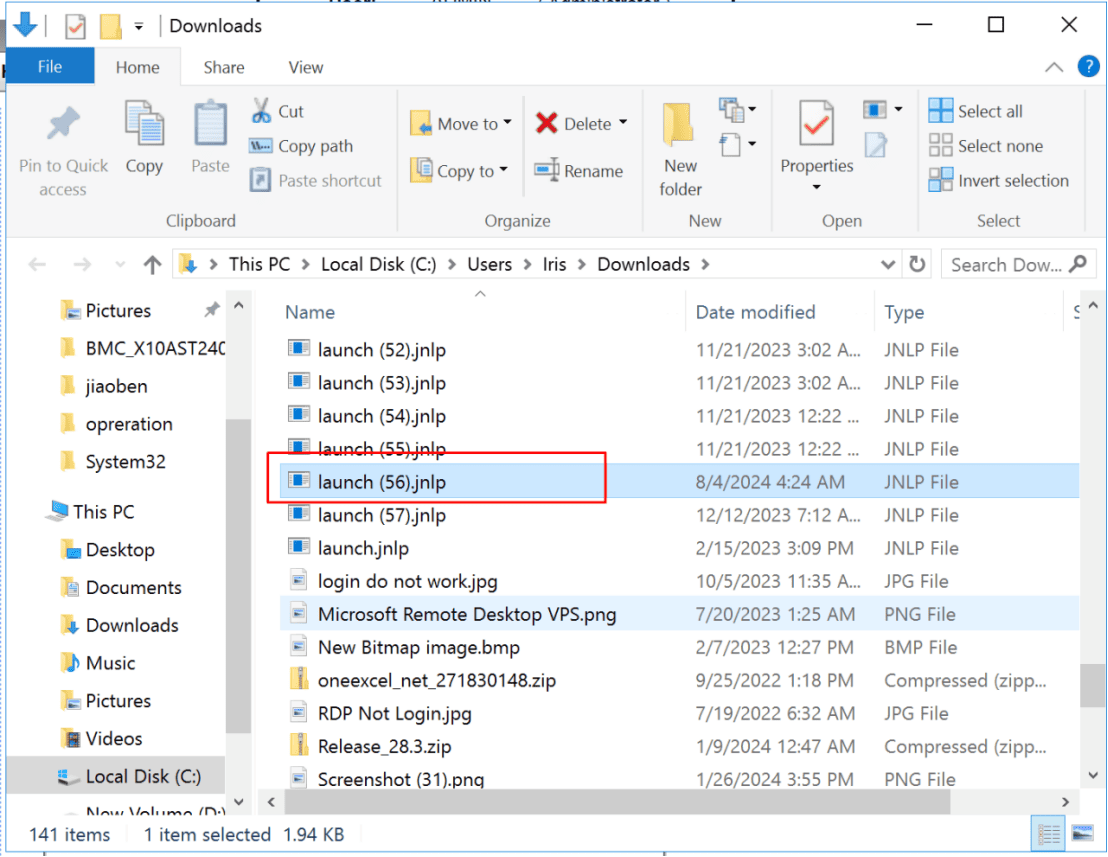Click the Copy icon in Clipboard group

point(144,124)
